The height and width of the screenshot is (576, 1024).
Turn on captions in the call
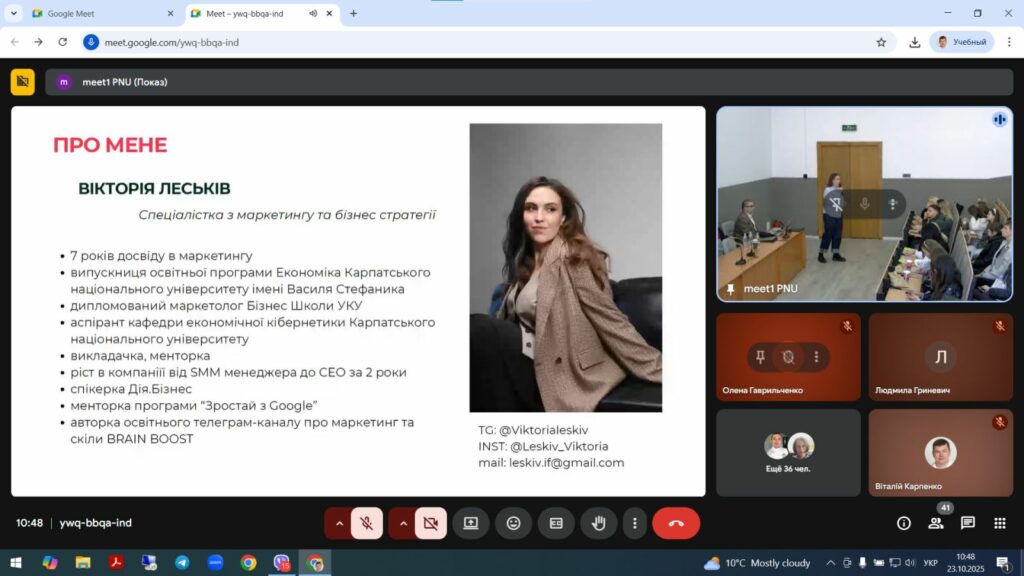click(x=556, y=523)
